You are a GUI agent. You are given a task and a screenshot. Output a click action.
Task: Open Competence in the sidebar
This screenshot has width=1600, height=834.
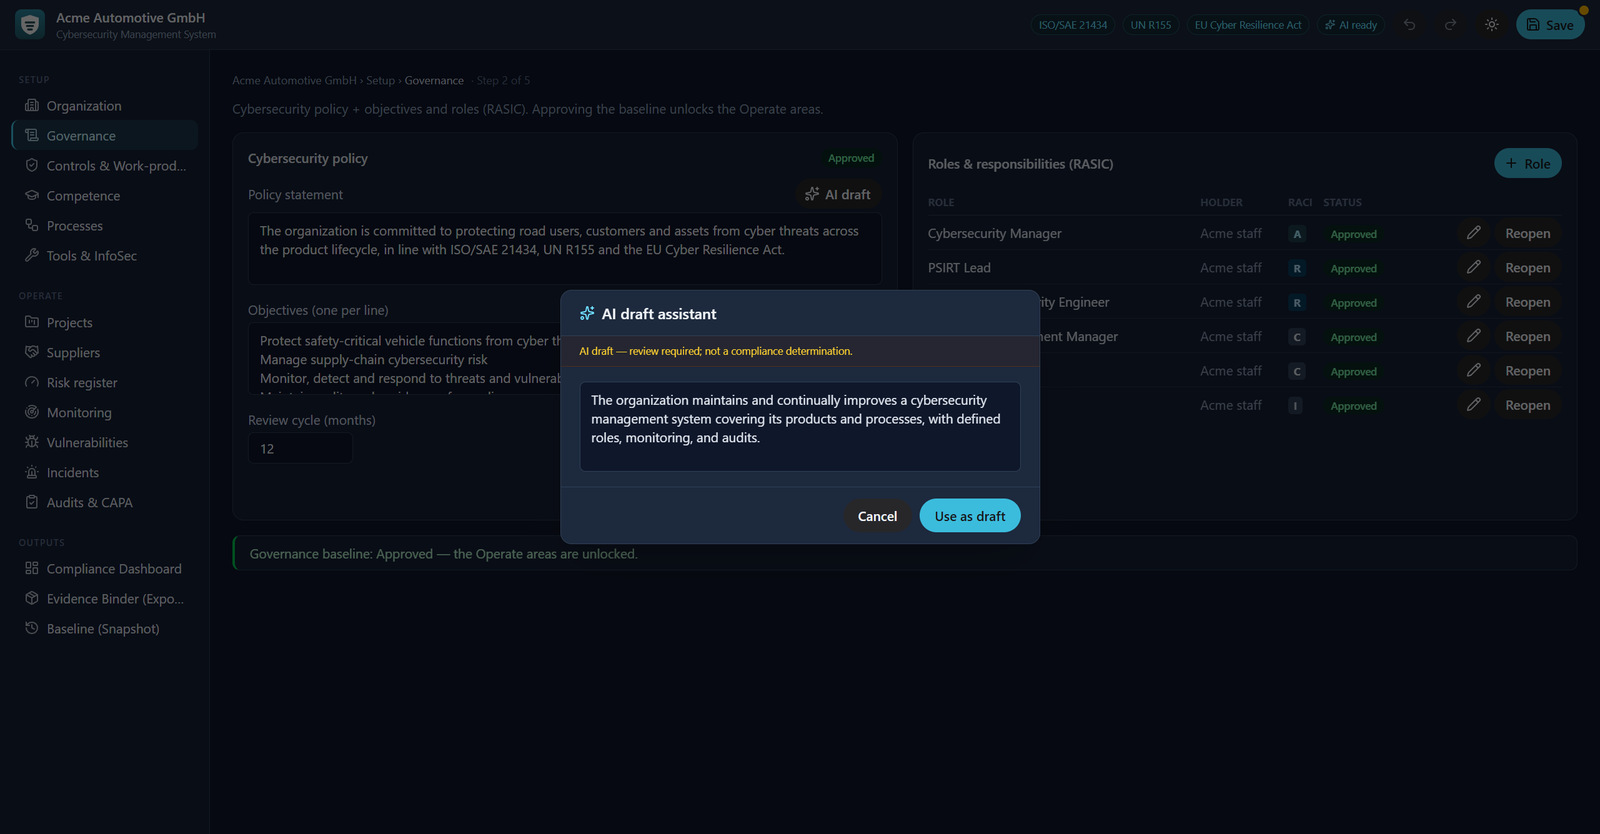(105, 196)
